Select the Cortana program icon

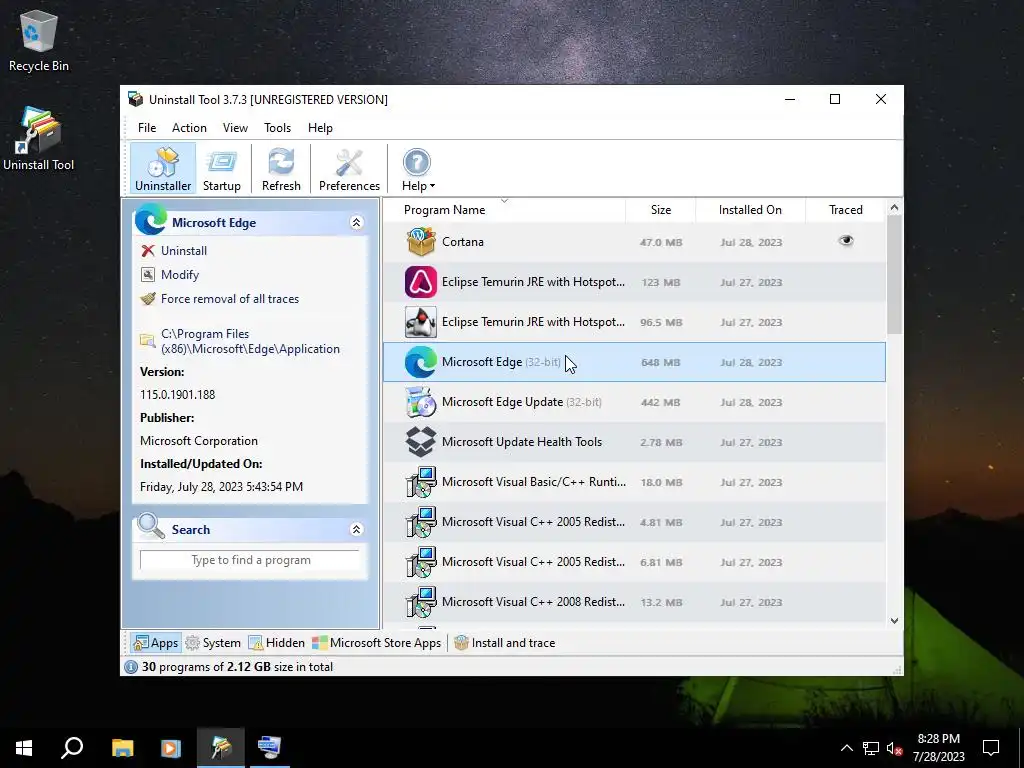(x=421, y=242)
